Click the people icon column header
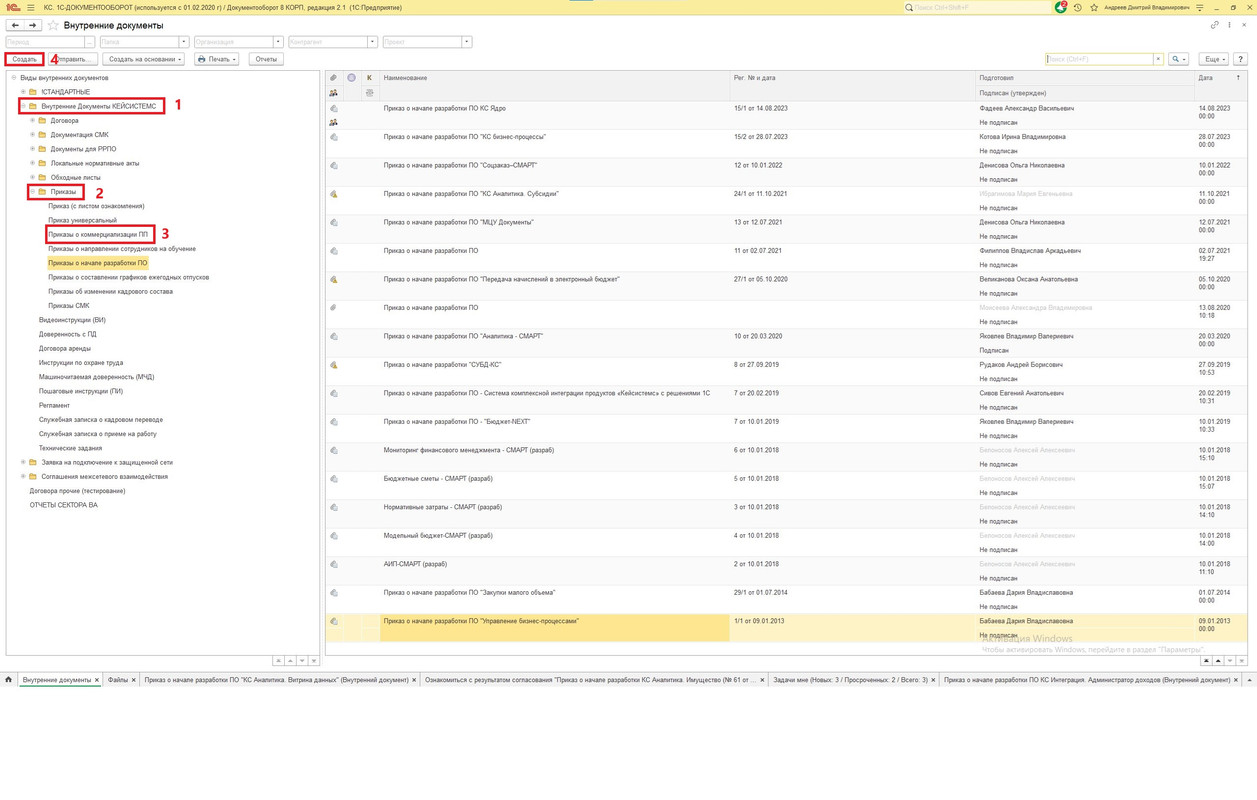1257x800 pixels. click(x=334, y=92)
